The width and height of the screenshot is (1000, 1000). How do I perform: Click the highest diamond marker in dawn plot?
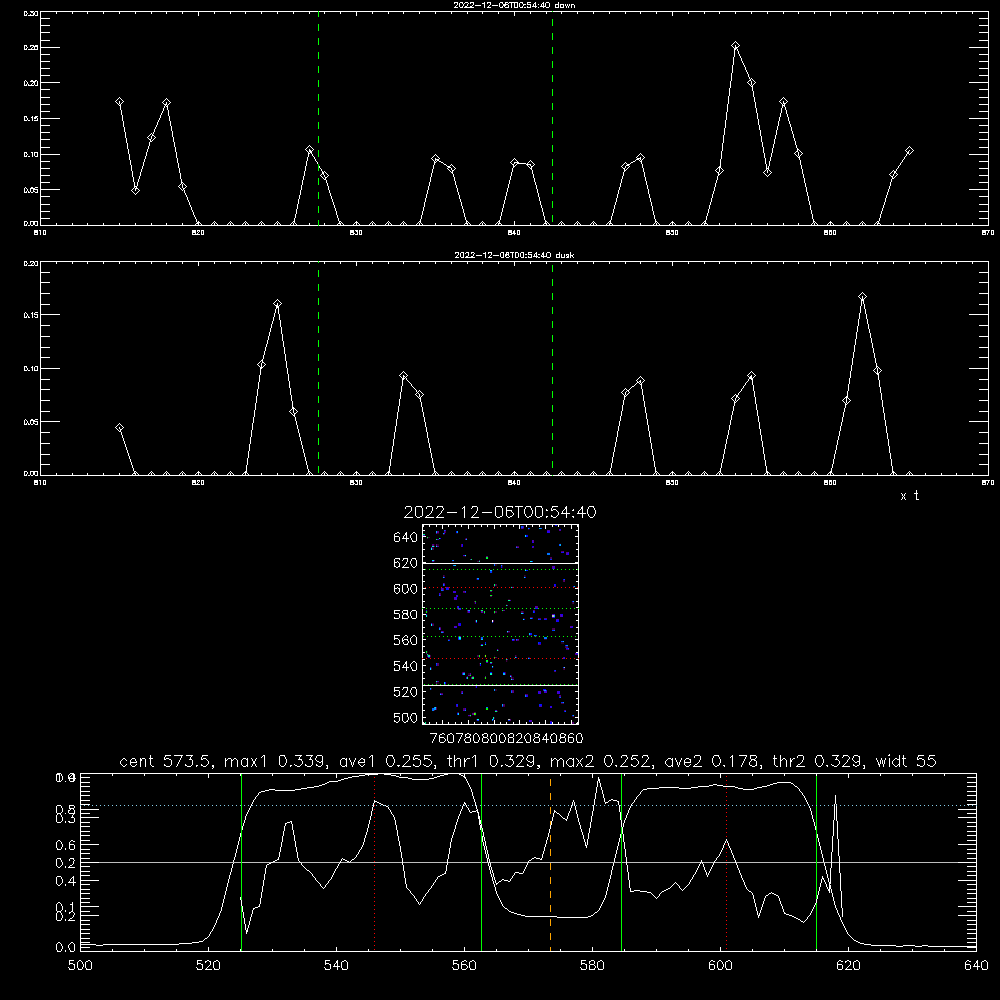click(735, 46)
